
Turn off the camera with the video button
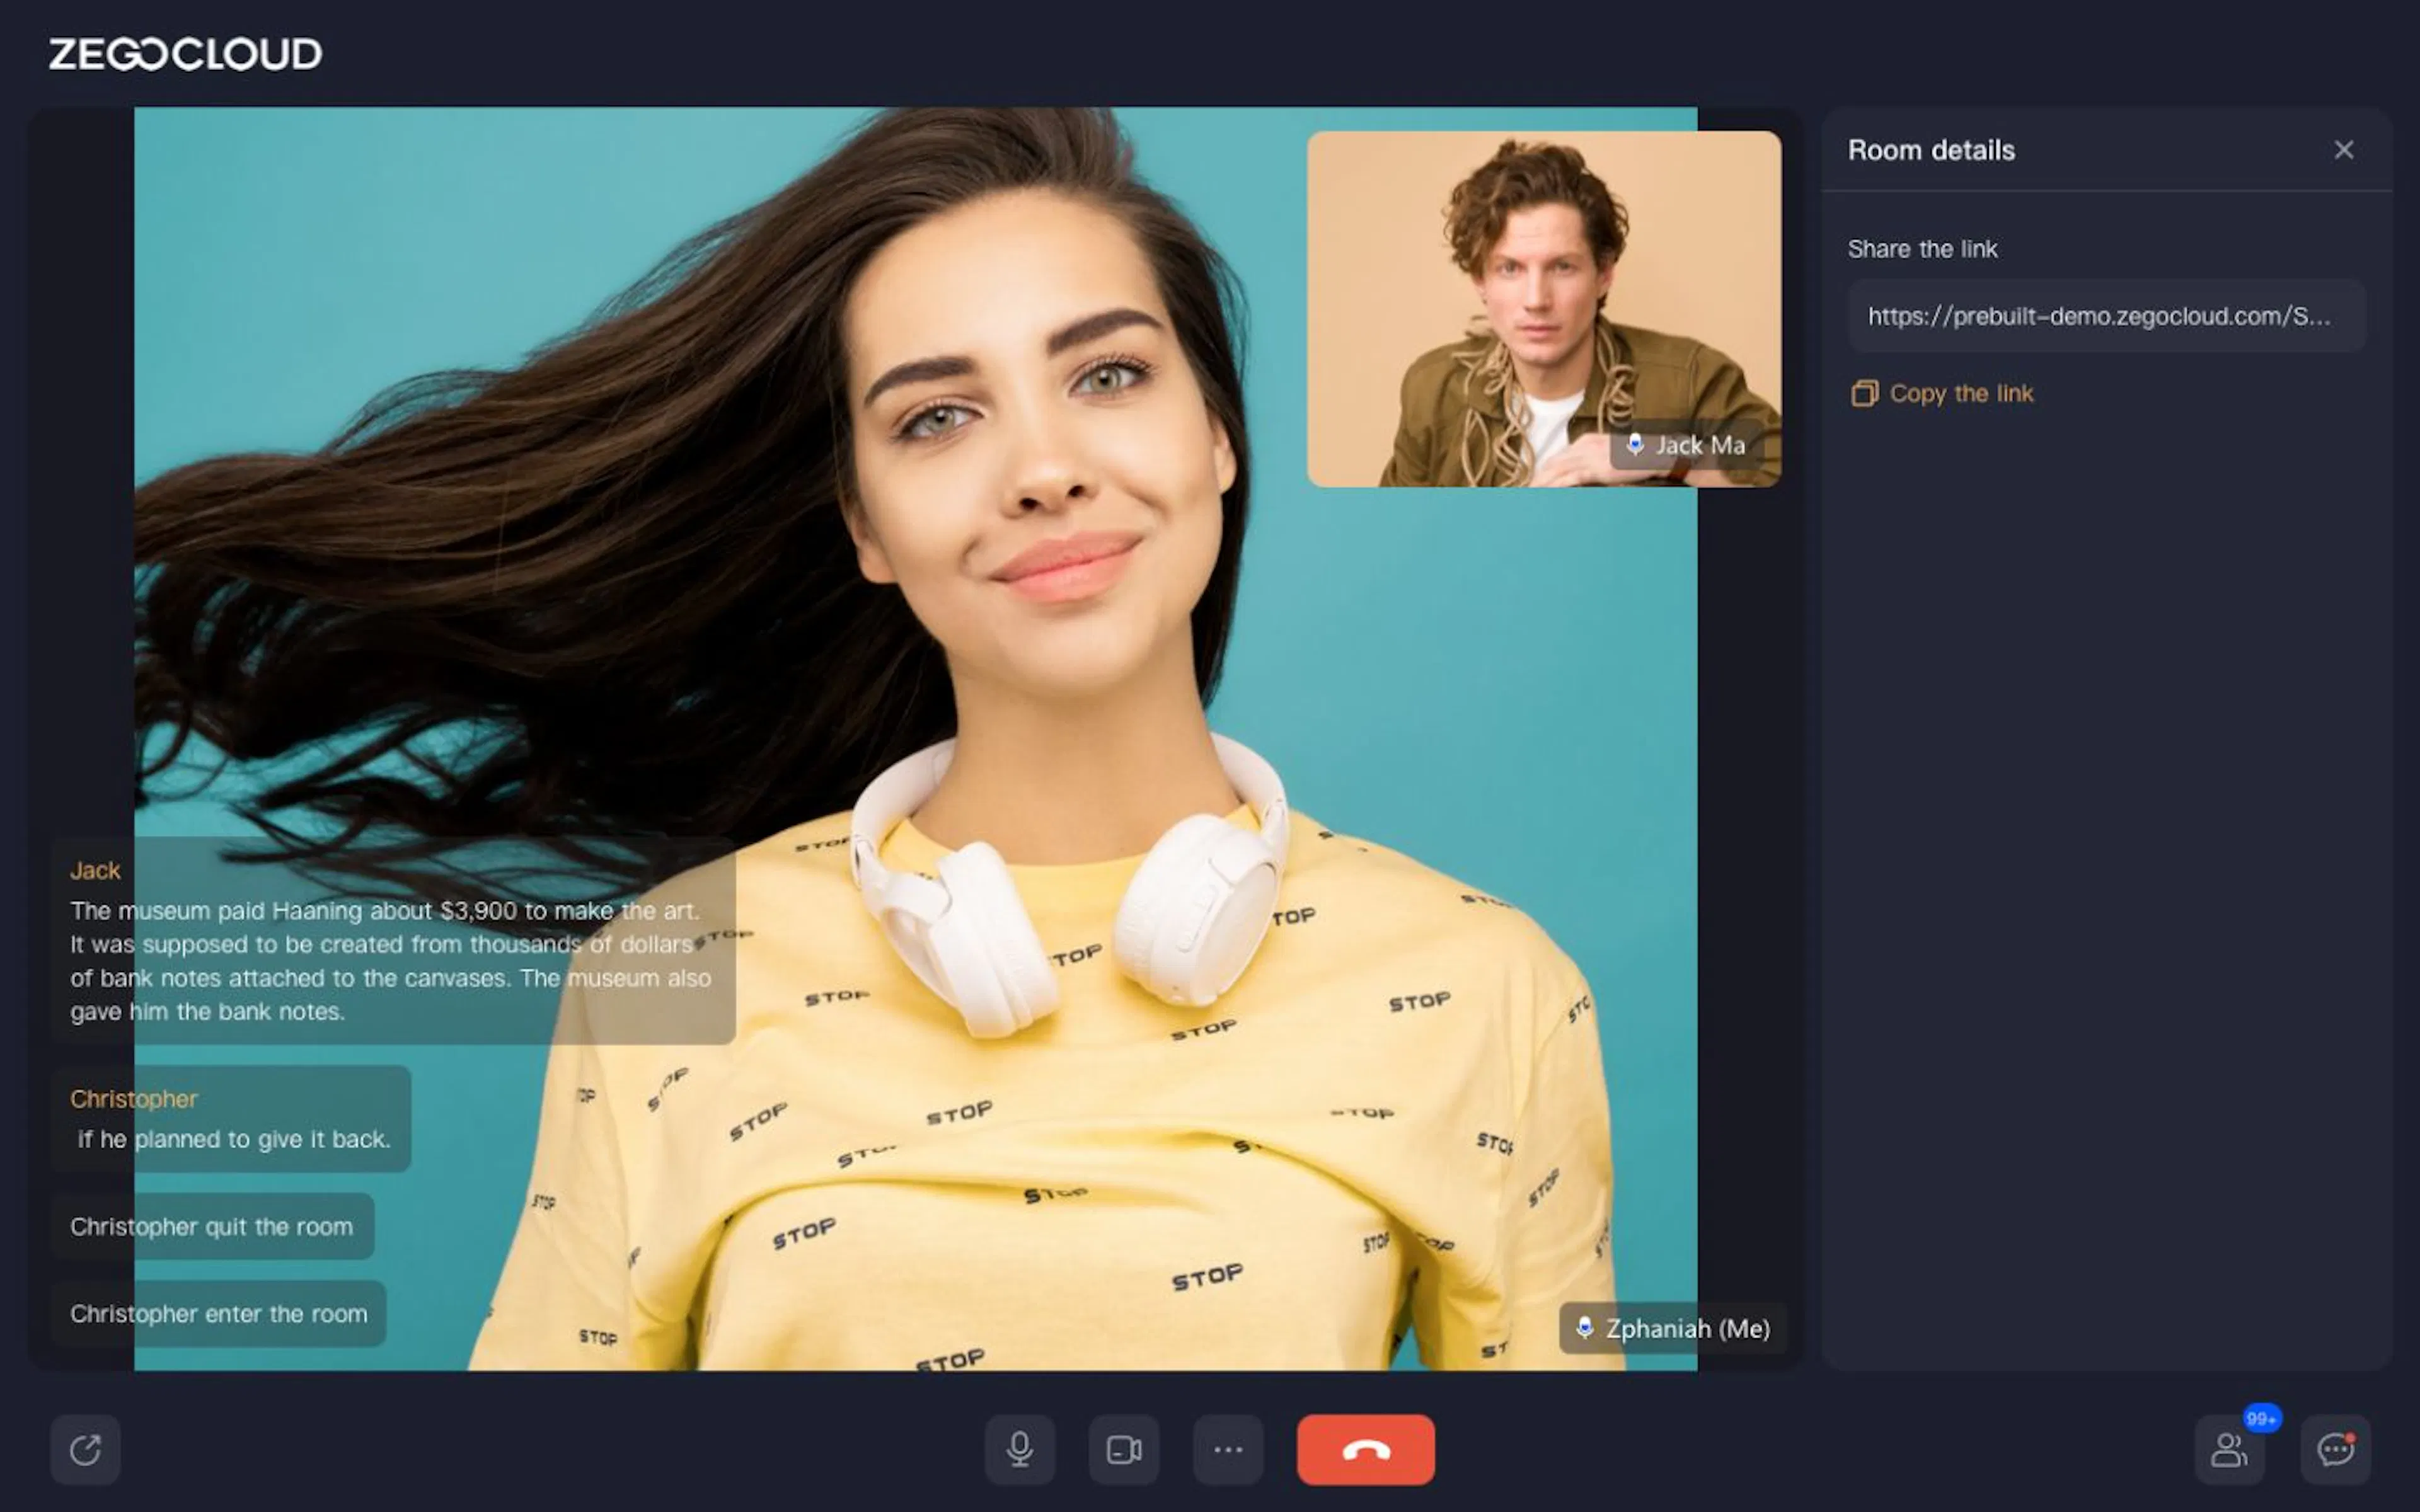1124,1449
